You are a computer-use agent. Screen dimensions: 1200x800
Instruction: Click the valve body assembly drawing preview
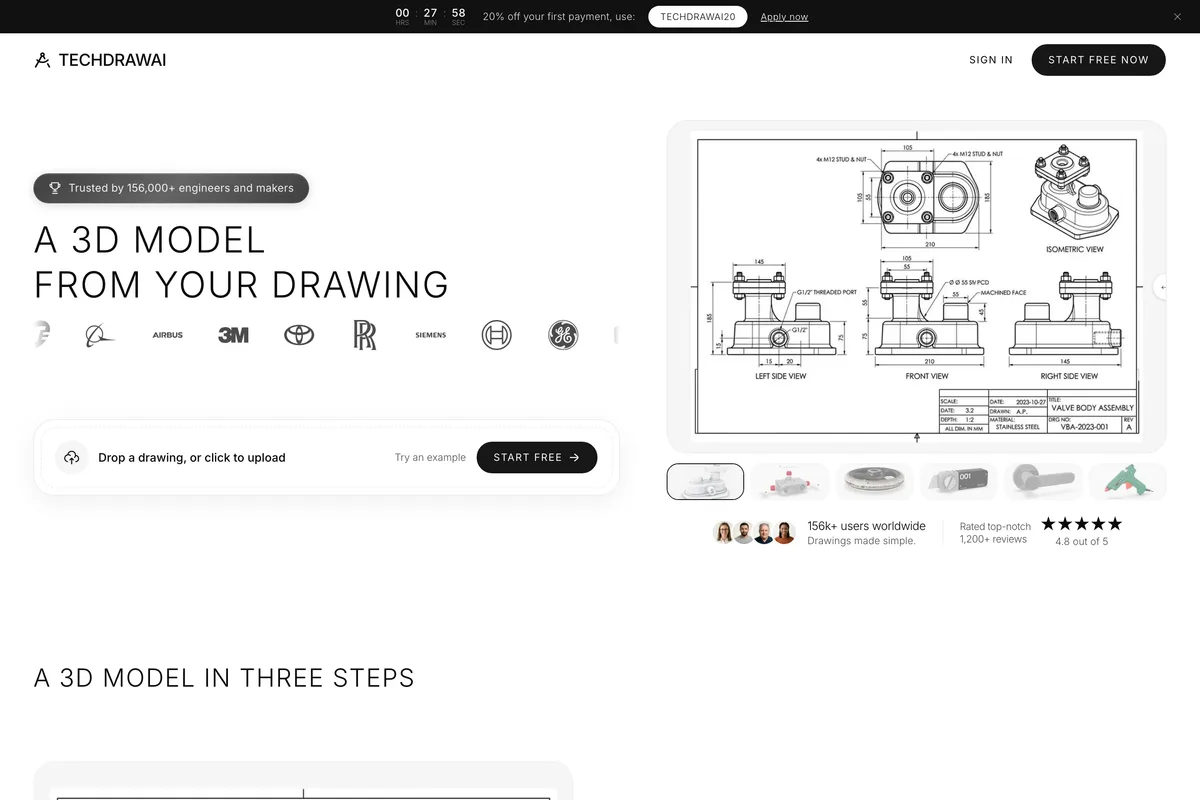click(x=917, y=287)
